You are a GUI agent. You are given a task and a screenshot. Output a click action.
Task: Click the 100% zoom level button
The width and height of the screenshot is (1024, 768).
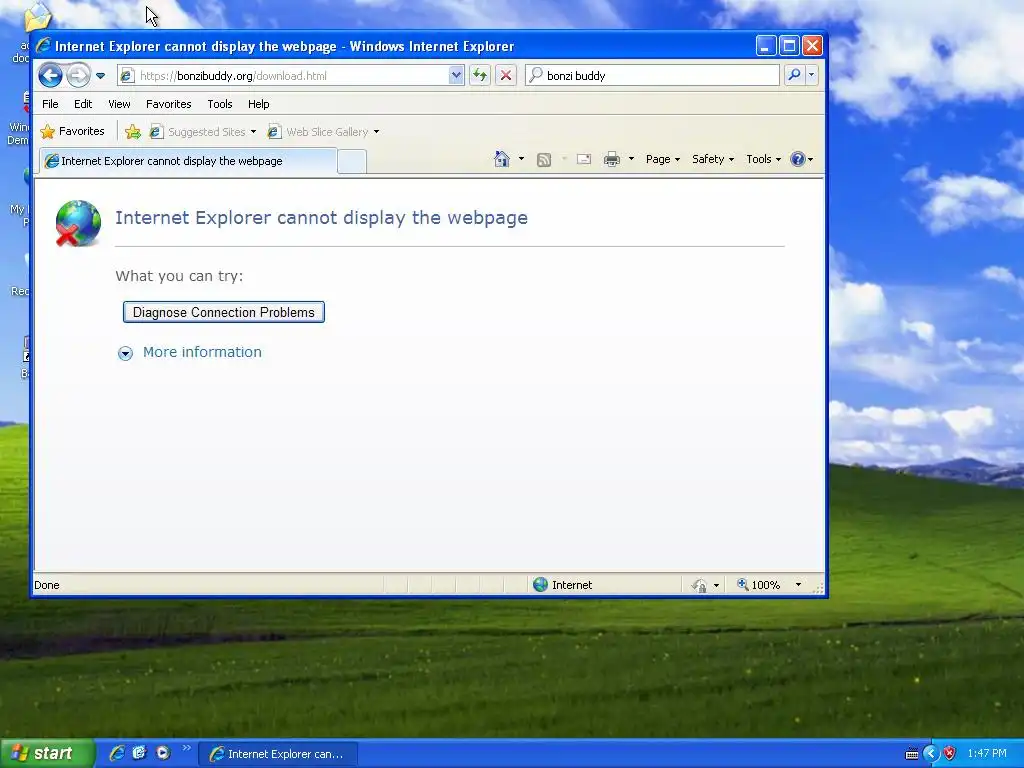point(759,585)
